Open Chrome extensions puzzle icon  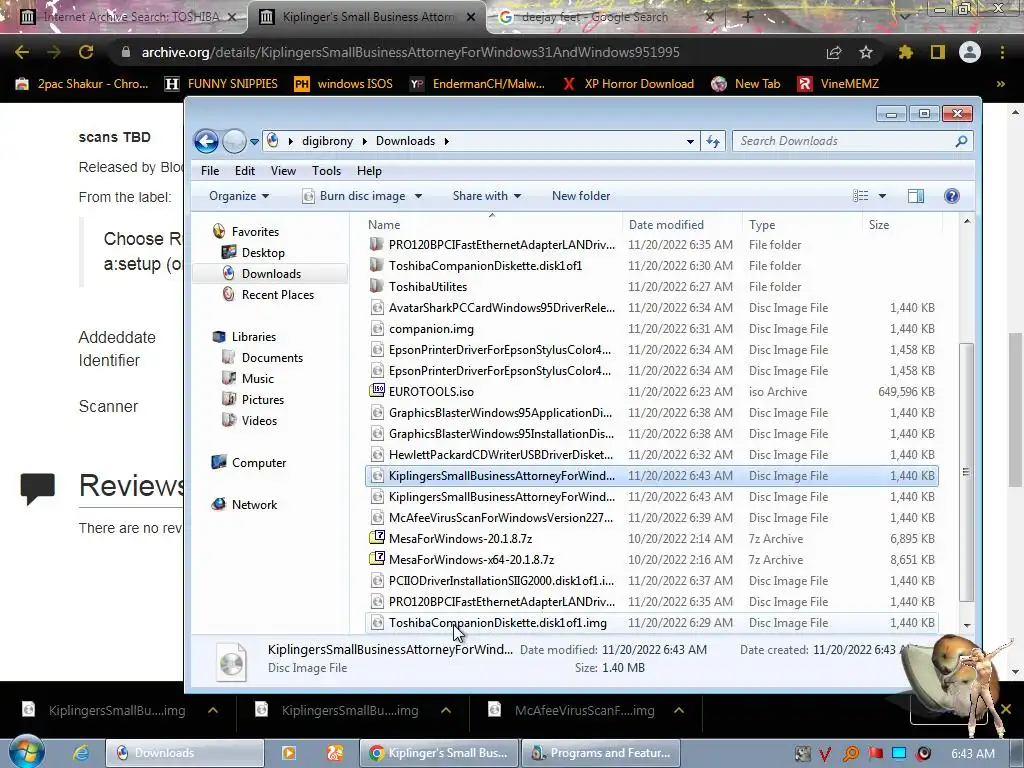pos(905,52)
